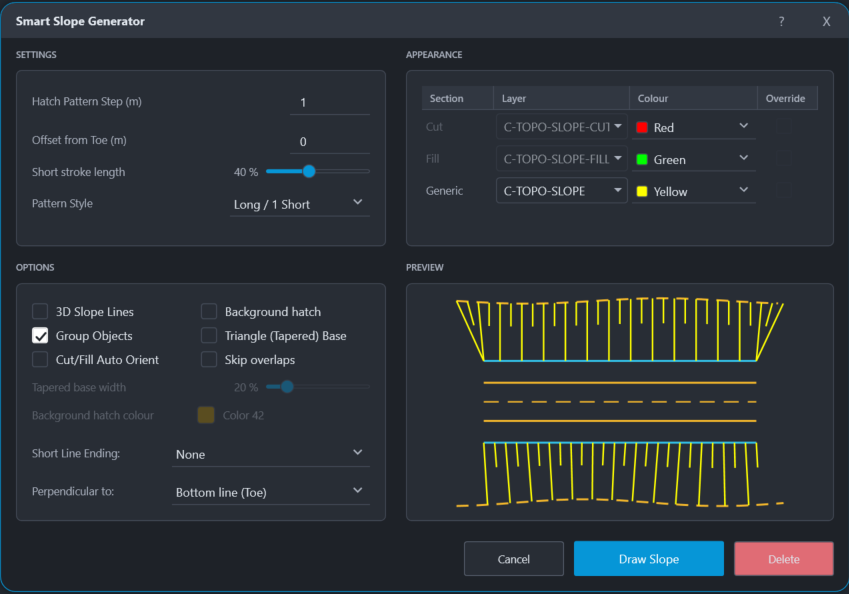Click the Cancel button
Screen dimensions: 849x594
pos(514,559)
